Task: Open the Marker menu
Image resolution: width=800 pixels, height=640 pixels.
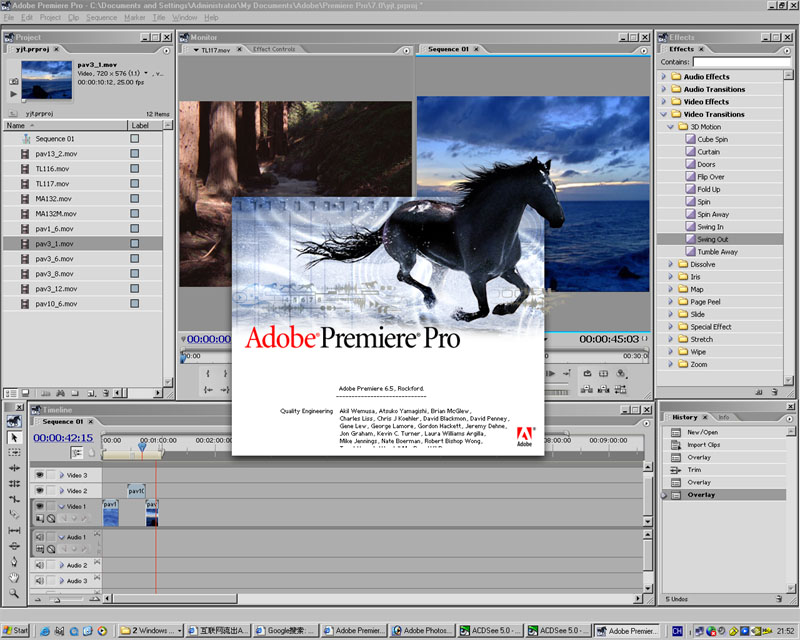Action: [x=135, y=17]
